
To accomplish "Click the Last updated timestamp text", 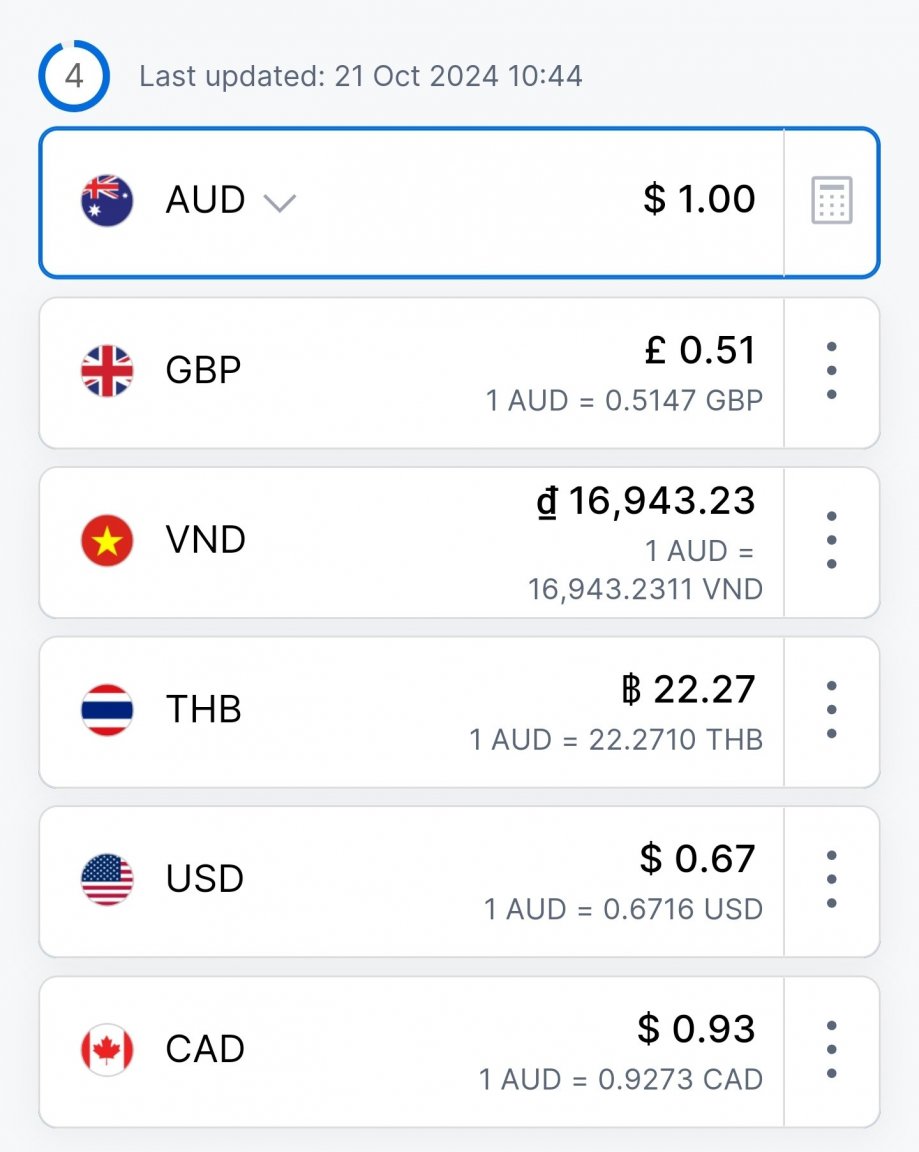I will point(361,76).
